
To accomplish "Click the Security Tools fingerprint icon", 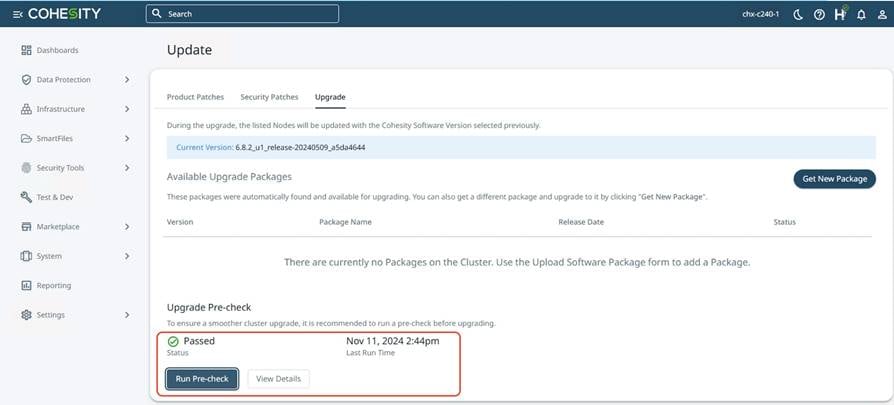I will [x=26, y=168].
